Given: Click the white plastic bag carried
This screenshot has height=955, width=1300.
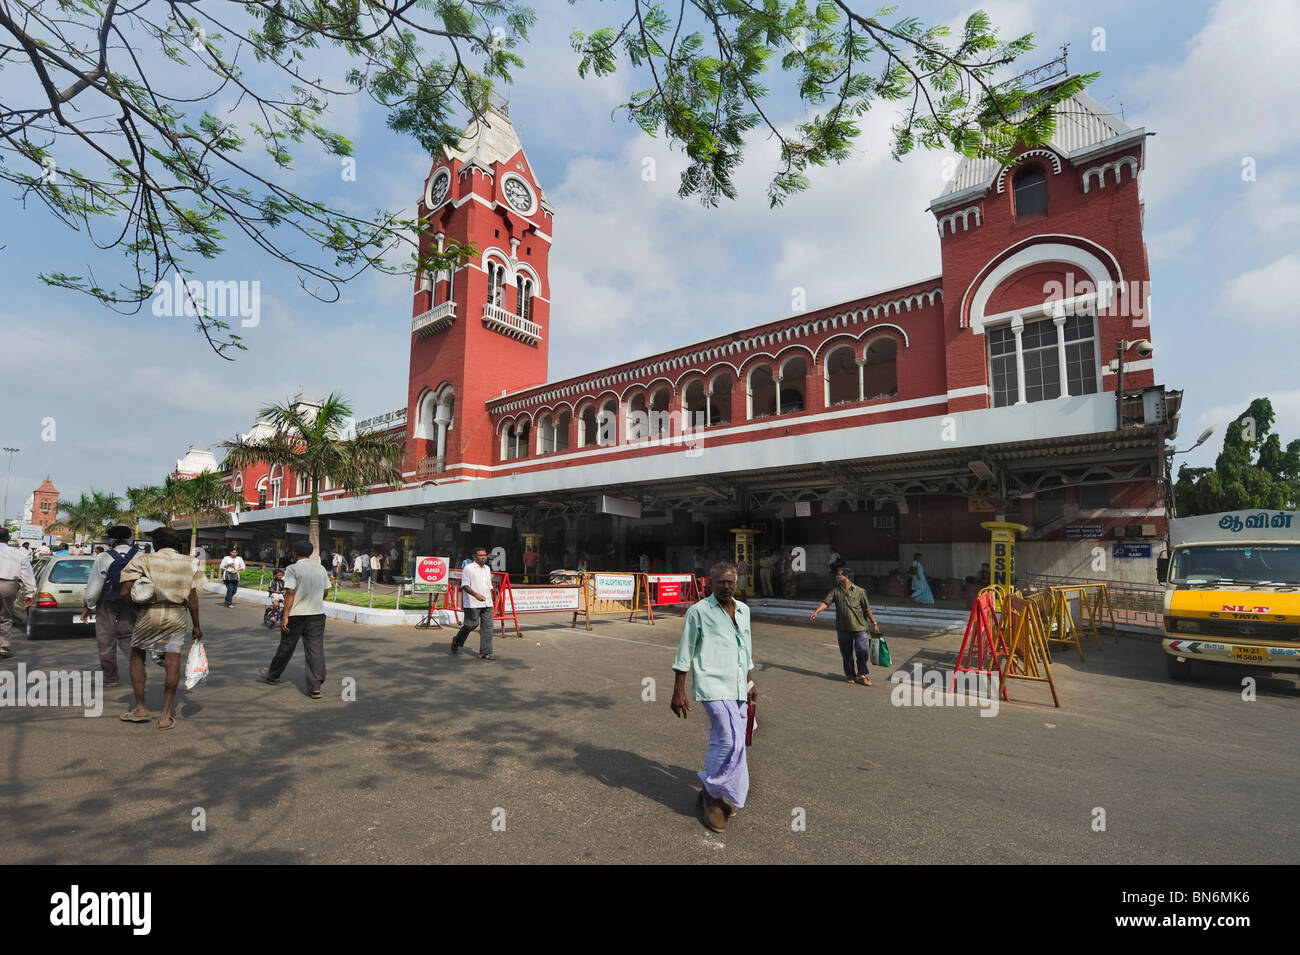Looking at the screenshot, I should 196,665.
